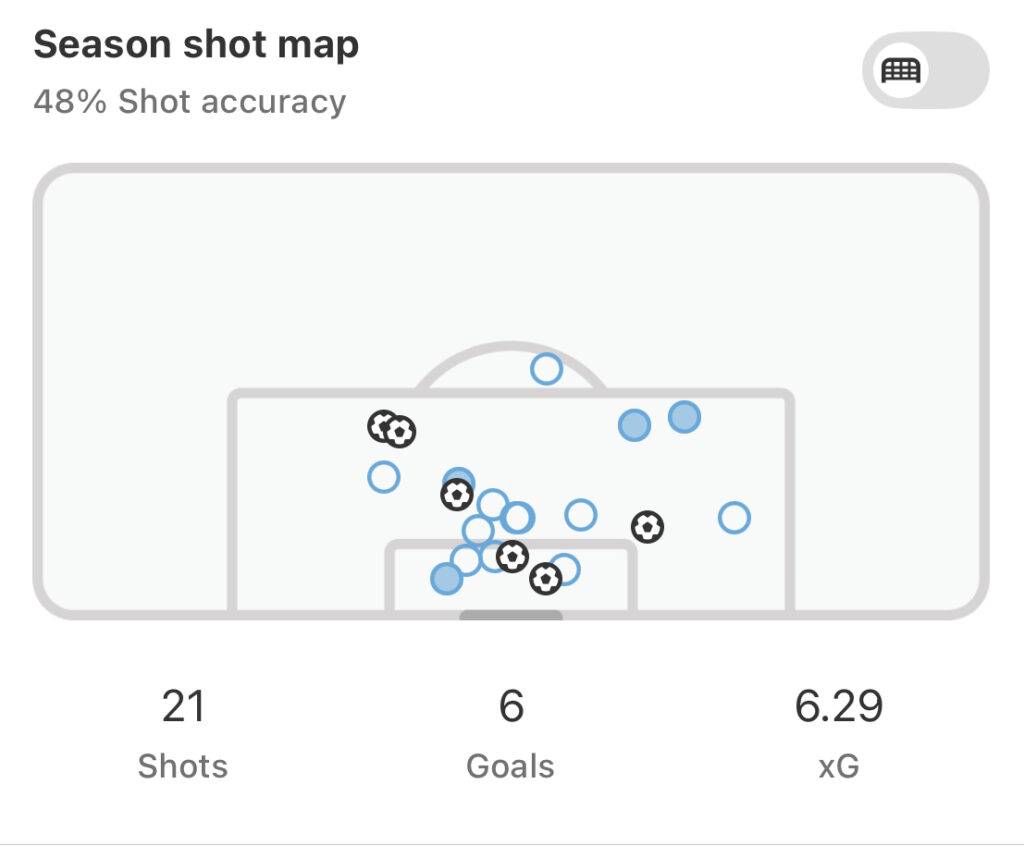Select the lone goal ball right of center
Screen dimensions: 1024x858
tap(647, 526)
